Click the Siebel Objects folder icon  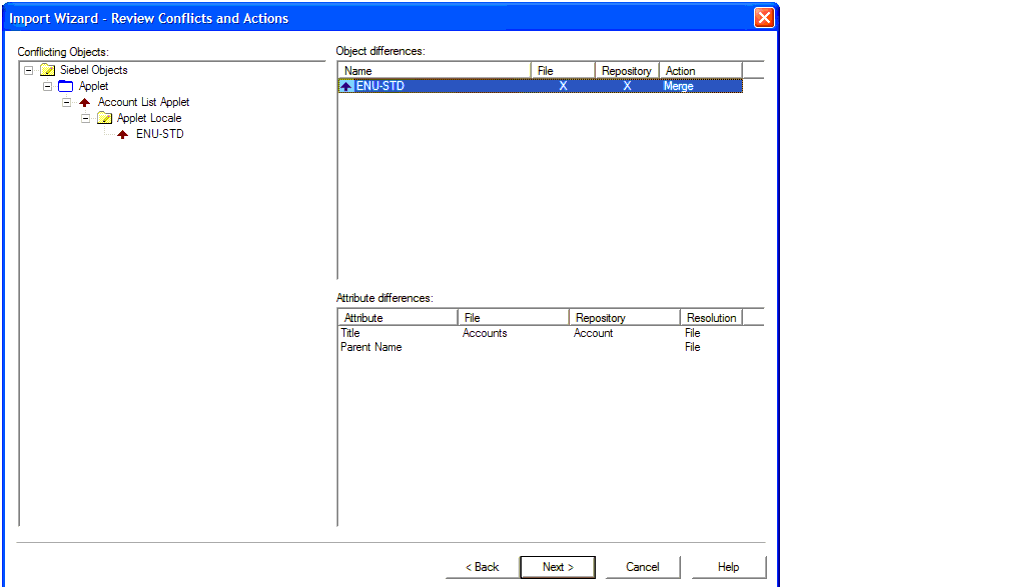(47, 70)
